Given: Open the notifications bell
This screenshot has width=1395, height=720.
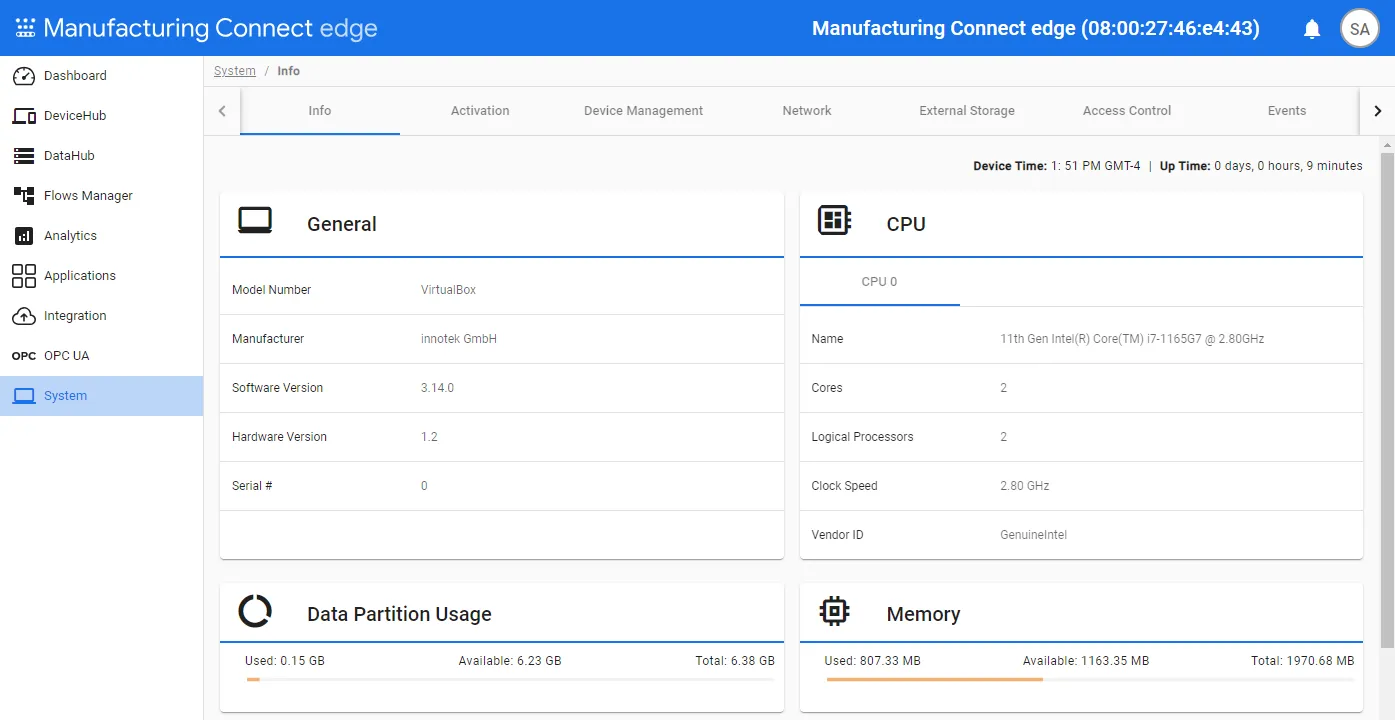Looking at the screenshot, I should pos(1312,29).
